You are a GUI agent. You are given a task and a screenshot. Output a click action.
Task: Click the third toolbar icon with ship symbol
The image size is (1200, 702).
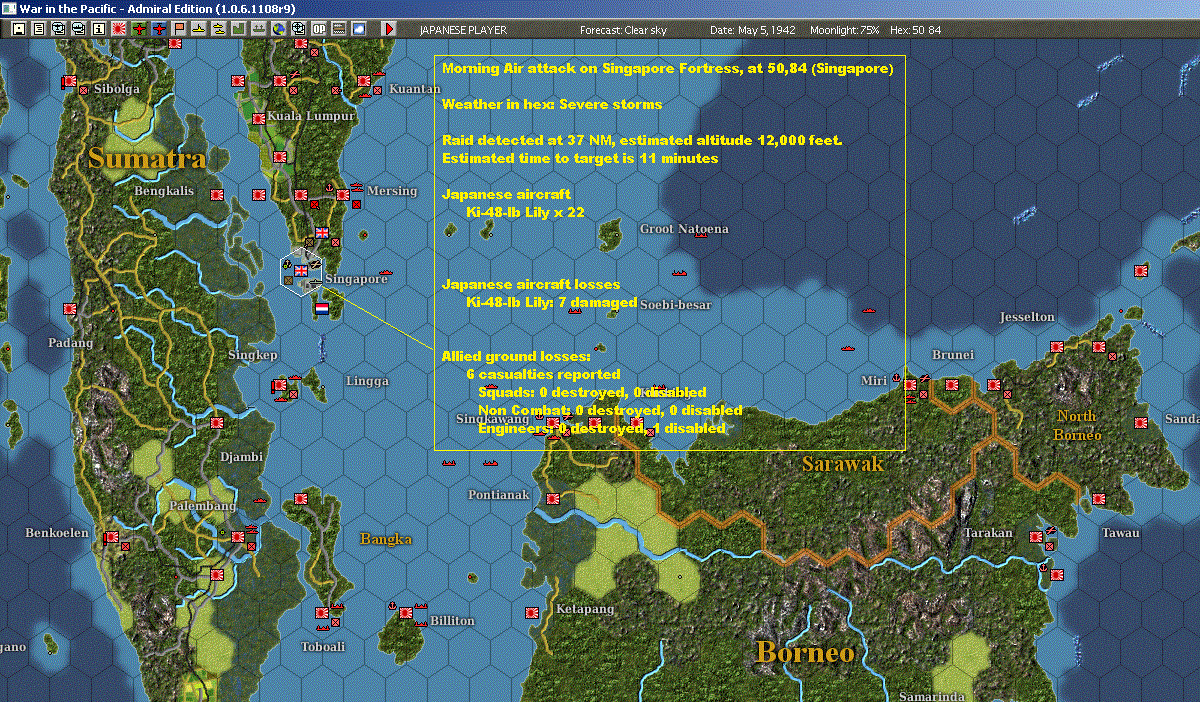[x=58, y=29]
